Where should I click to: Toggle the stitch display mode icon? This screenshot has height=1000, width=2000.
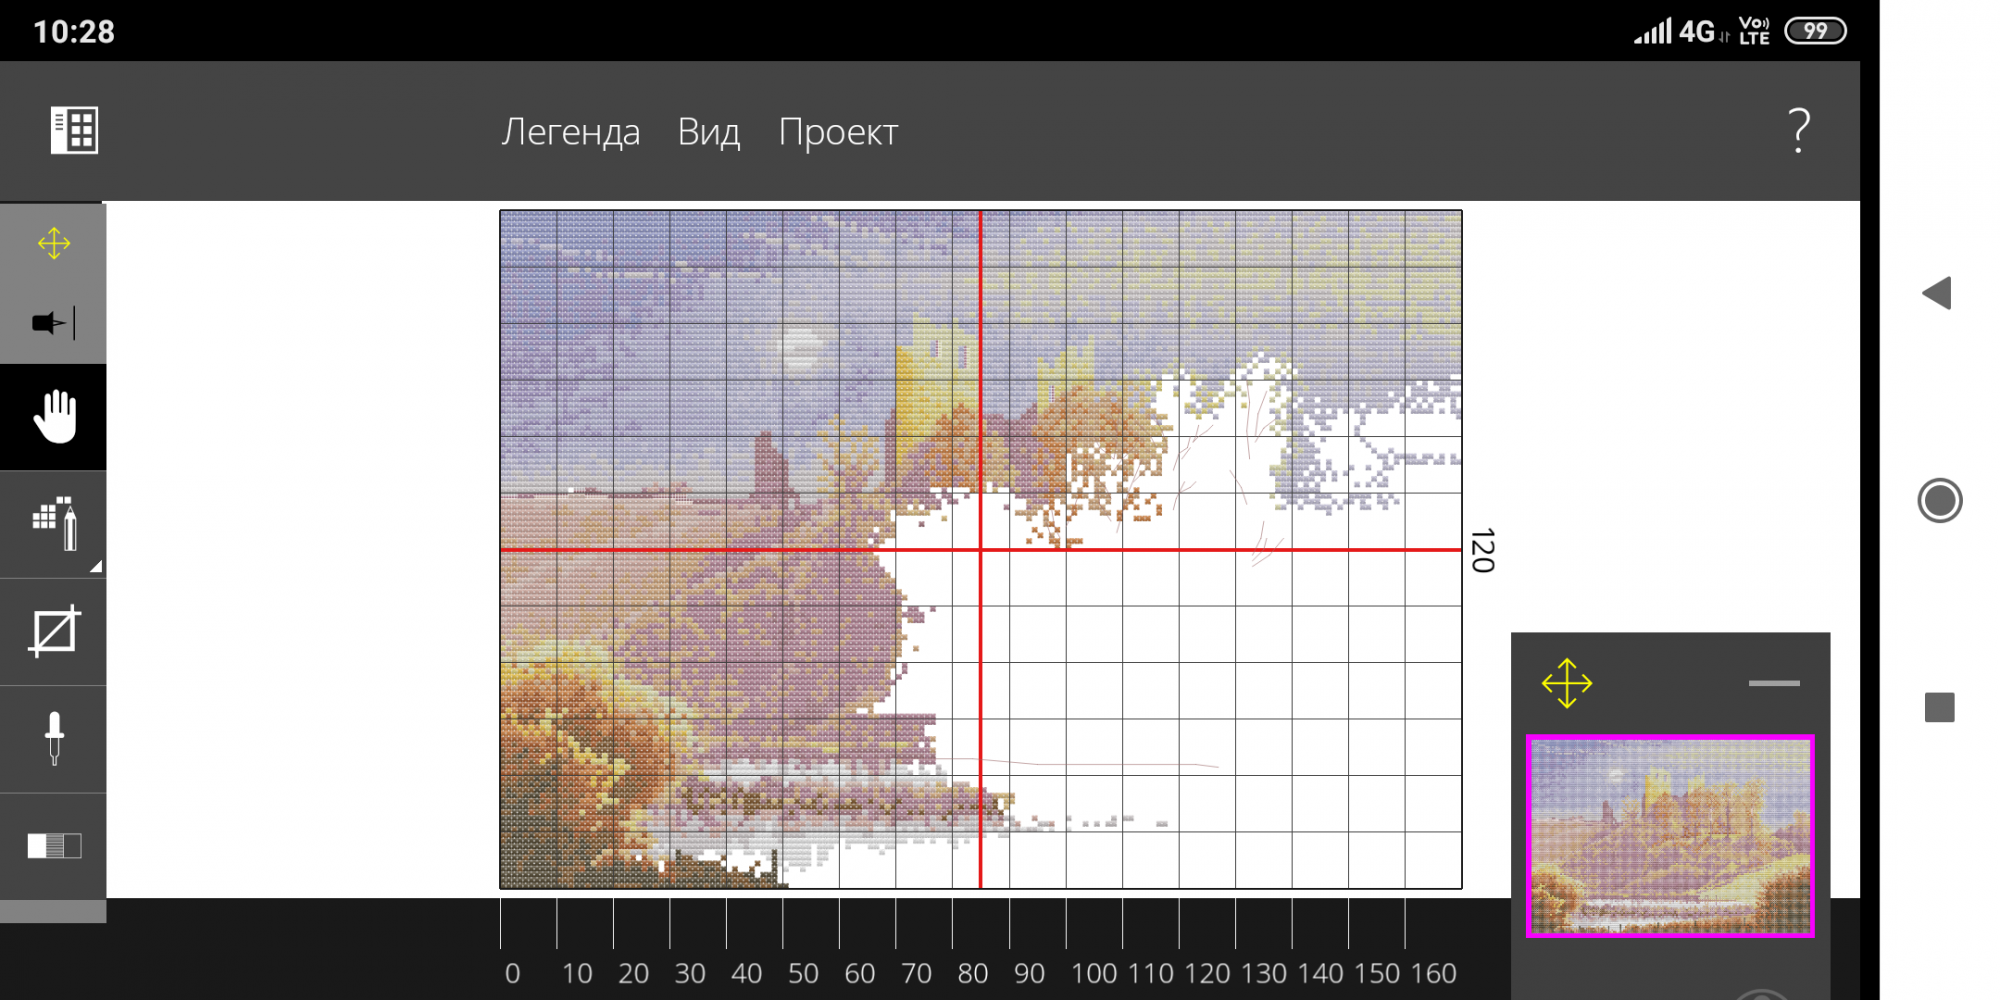click(54, 846)
